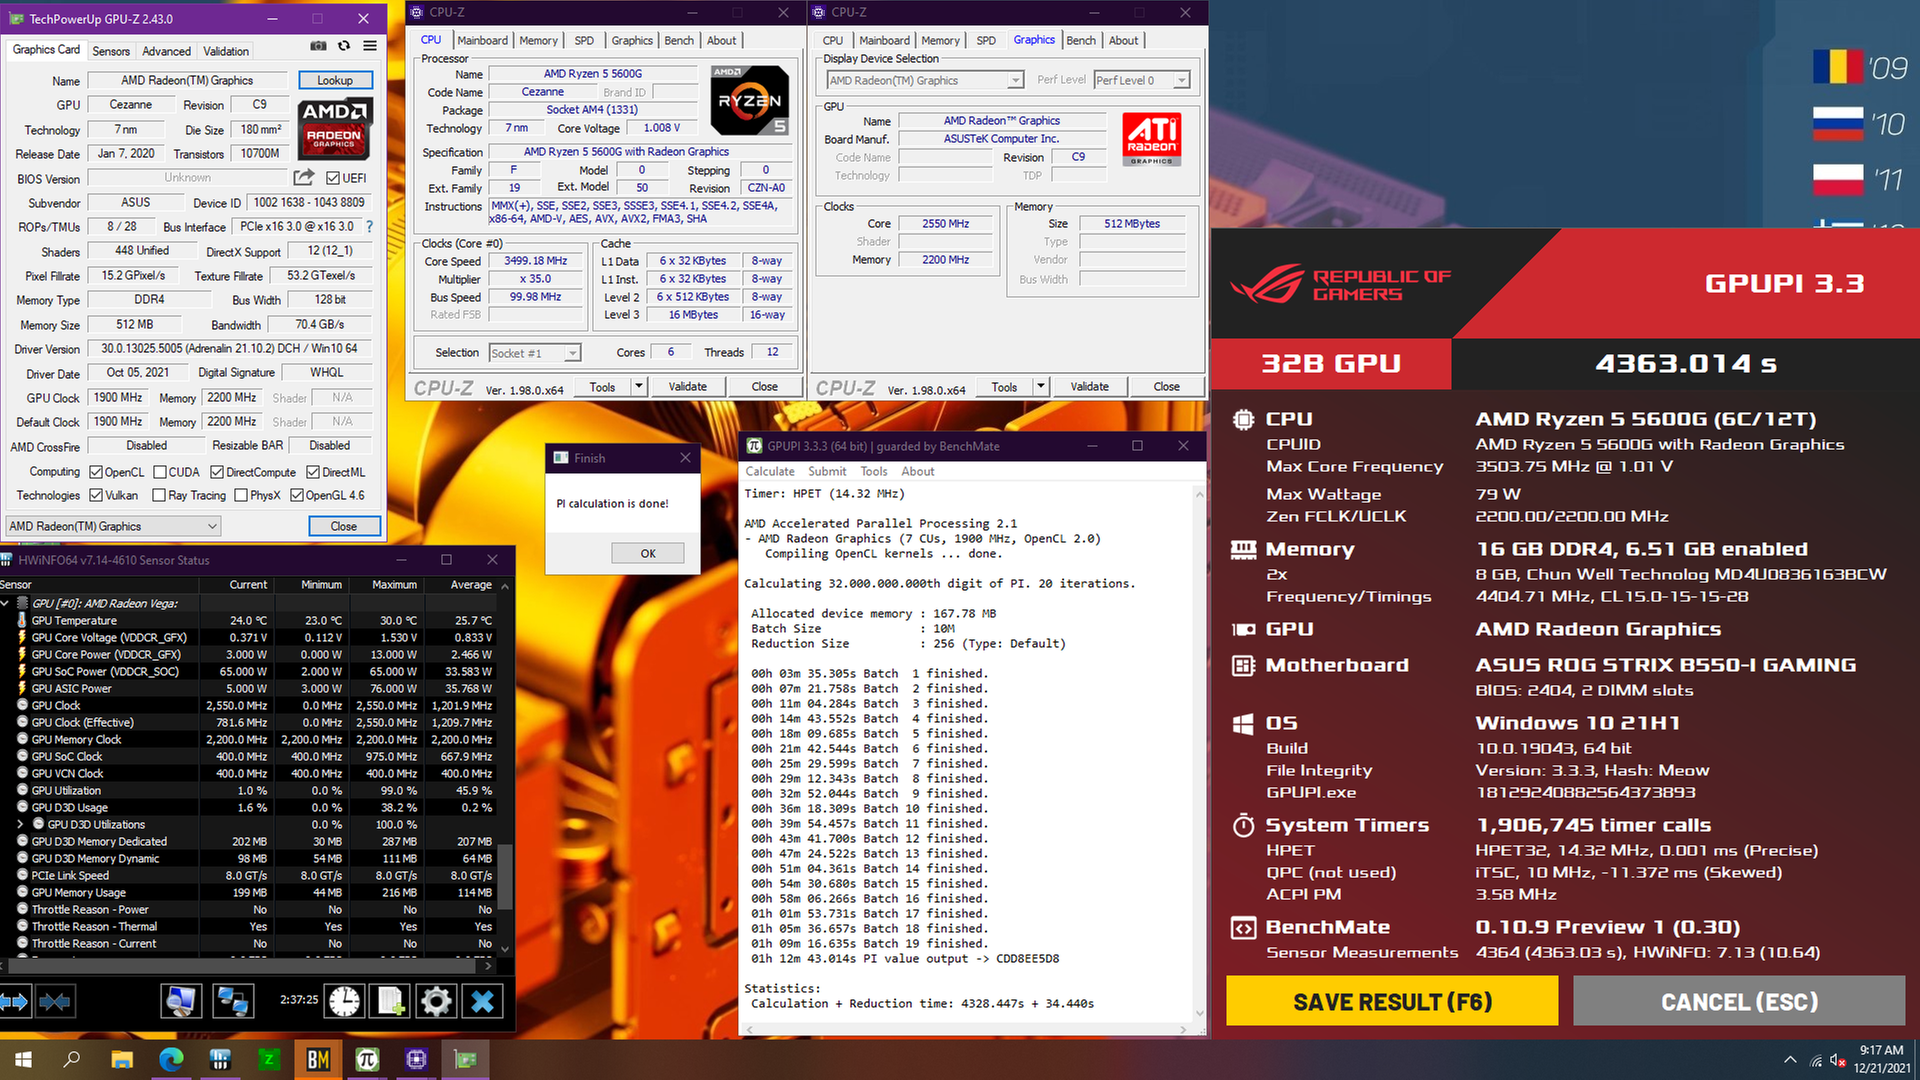Click Validate in CPU-Z CPU window
1920x1080 pixels.
click(687, 387)
